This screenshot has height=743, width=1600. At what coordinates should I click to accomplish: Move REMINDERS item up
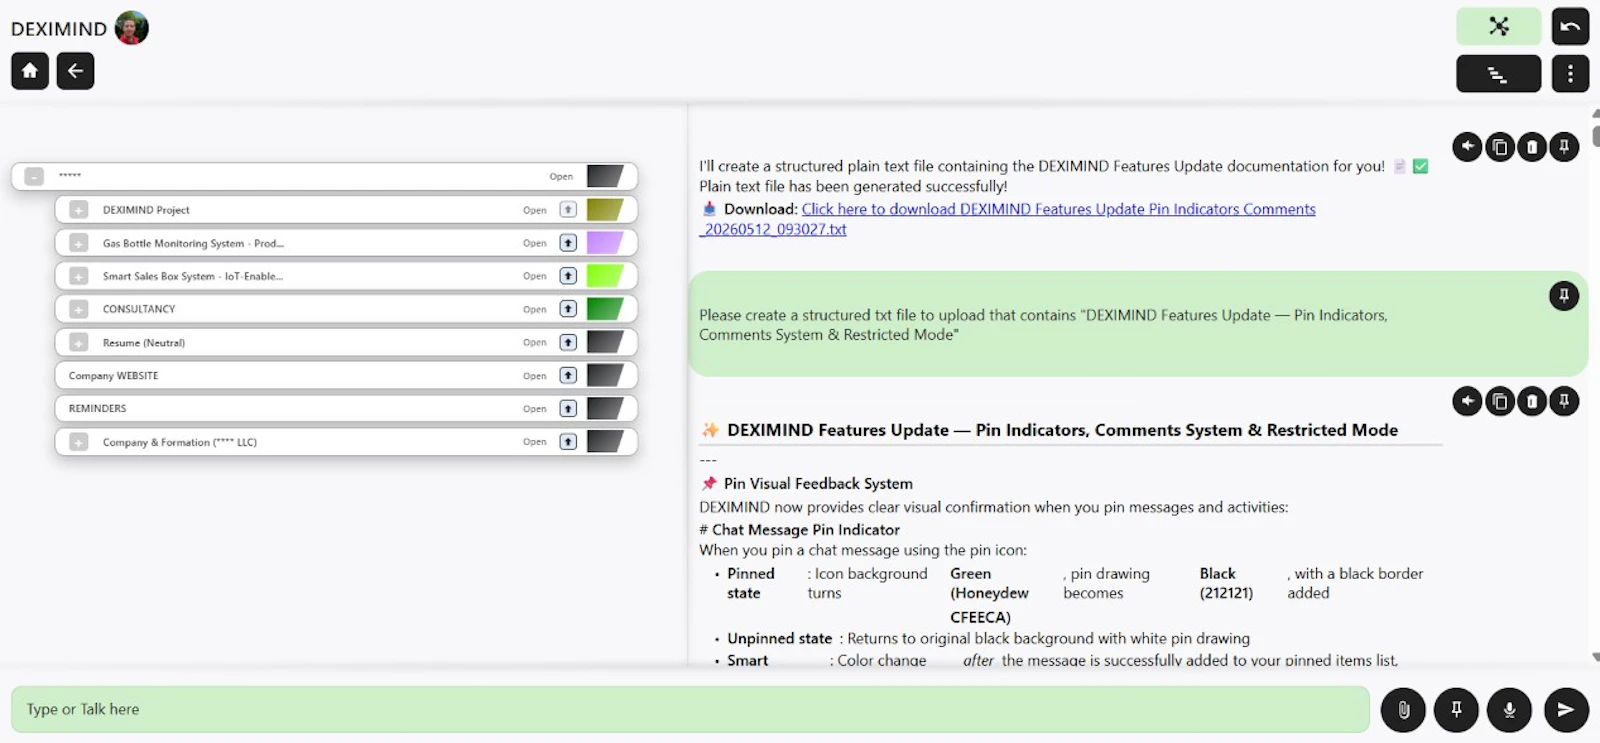[x=568, y=408]
